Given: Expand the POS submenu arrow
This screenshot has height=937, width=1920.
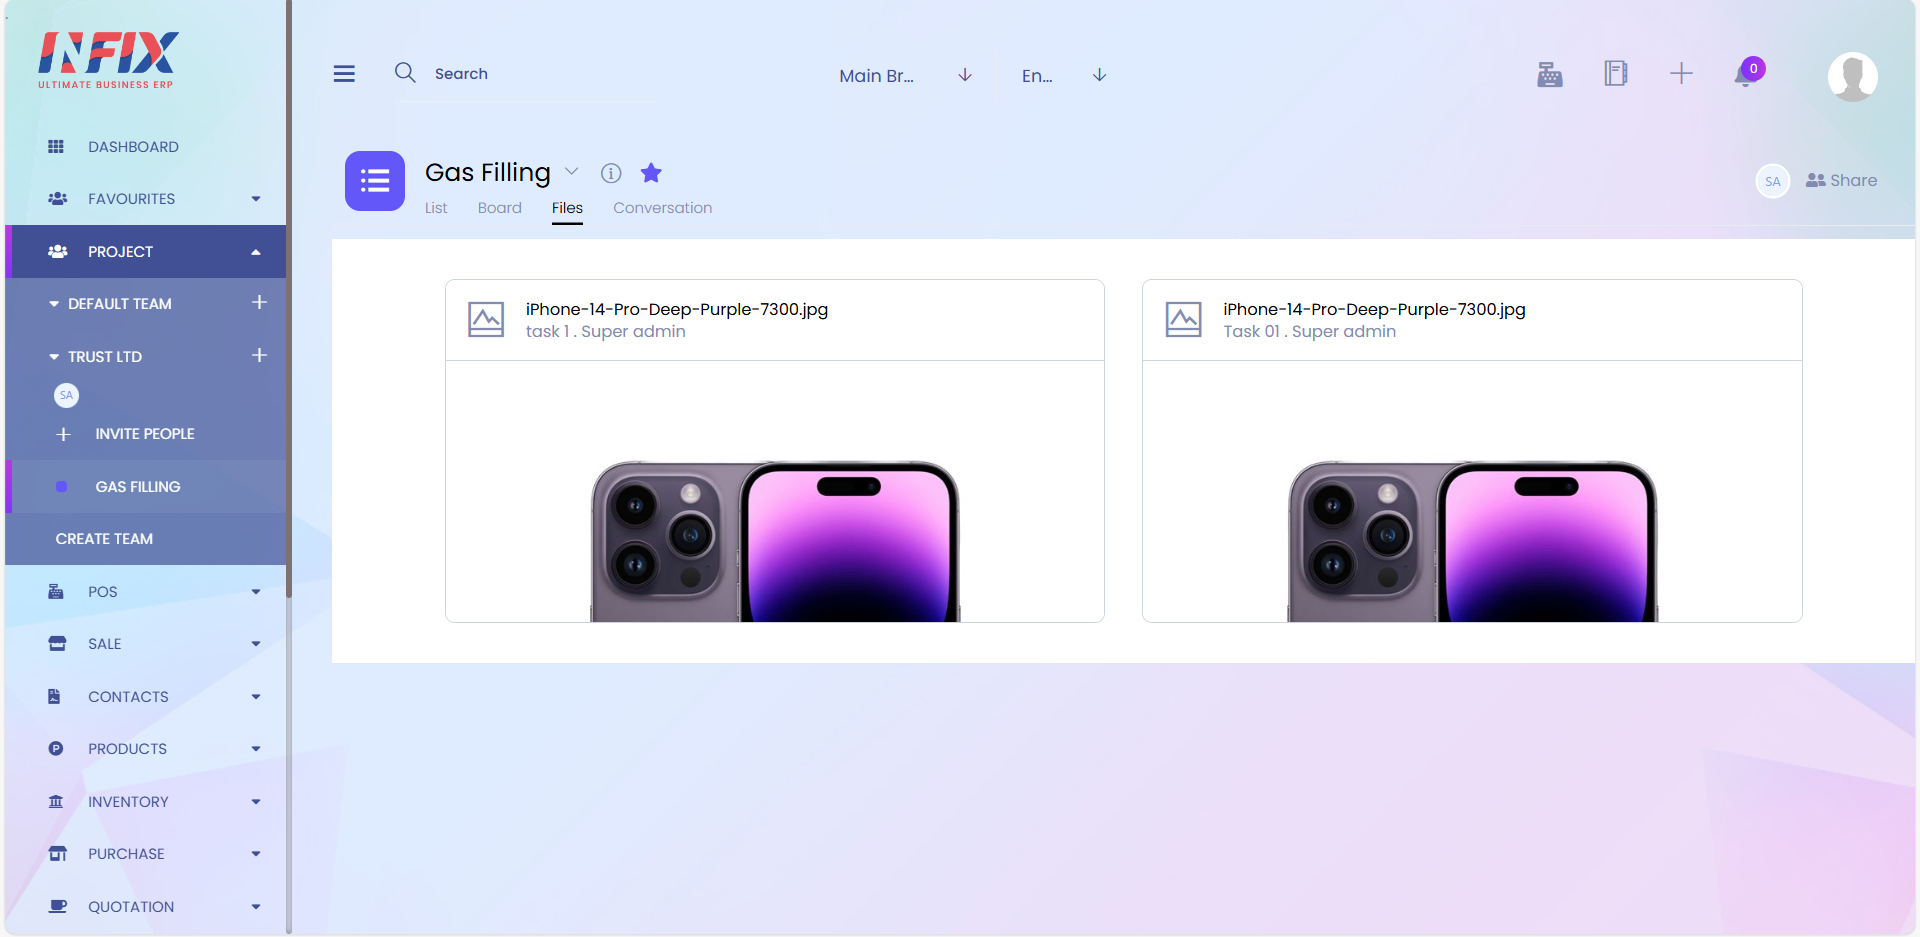Looking at the screenshot, I should coord(256,592).
